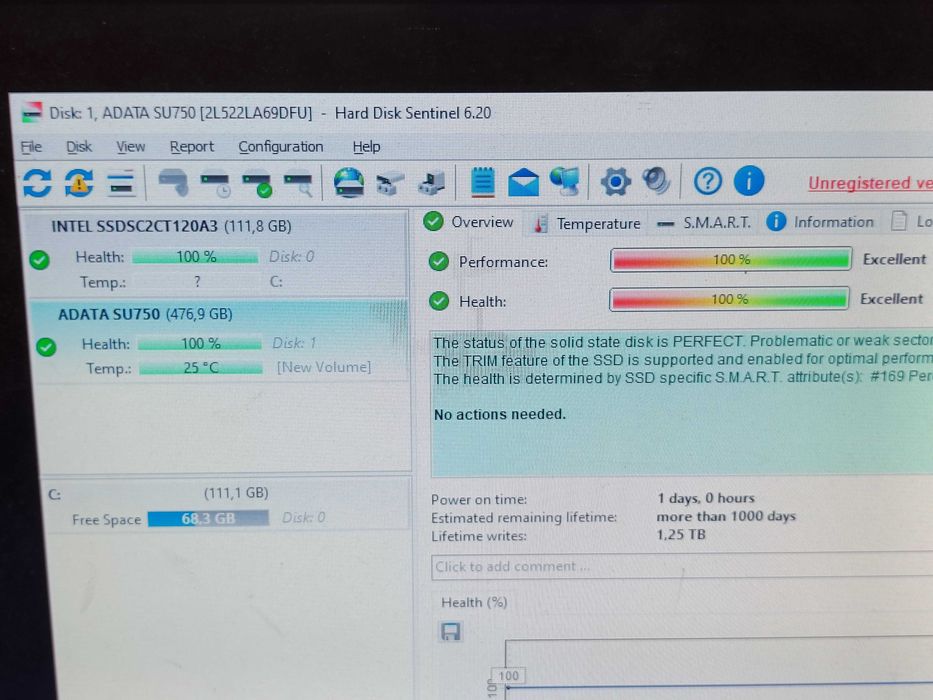The width and height of the screenshot is (933, 700).
Task: Open settings via the gear icon
Action: (x=615, y=182)
